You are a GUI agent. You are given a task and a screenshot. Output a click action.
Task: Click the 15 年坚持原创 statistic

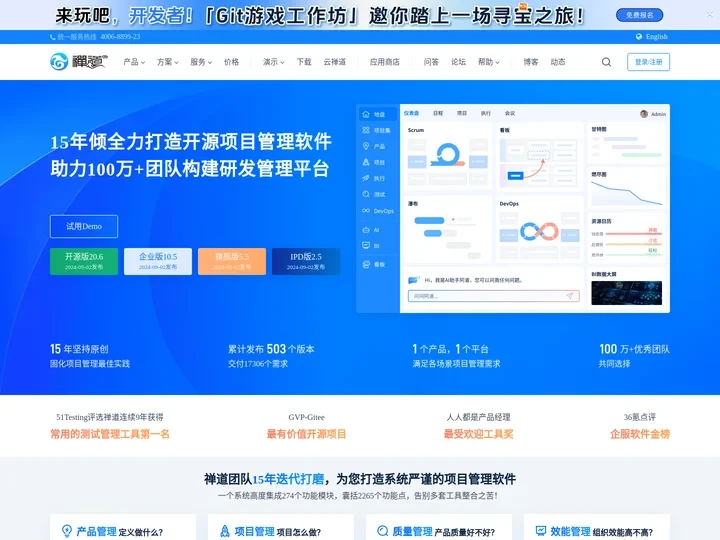[79, 349]
